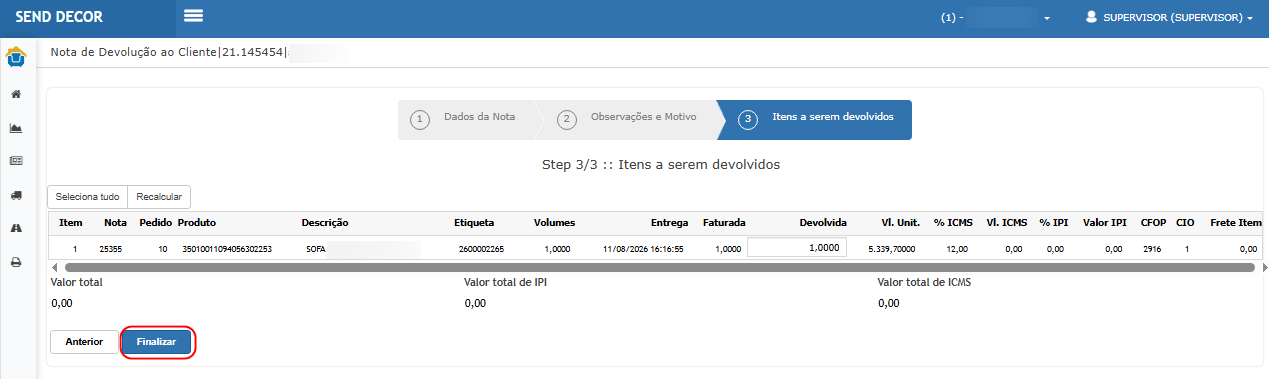This screenshot has width=1269, height=379.
Task: Open the area chart sidebar icon
Action: [16, 128]
